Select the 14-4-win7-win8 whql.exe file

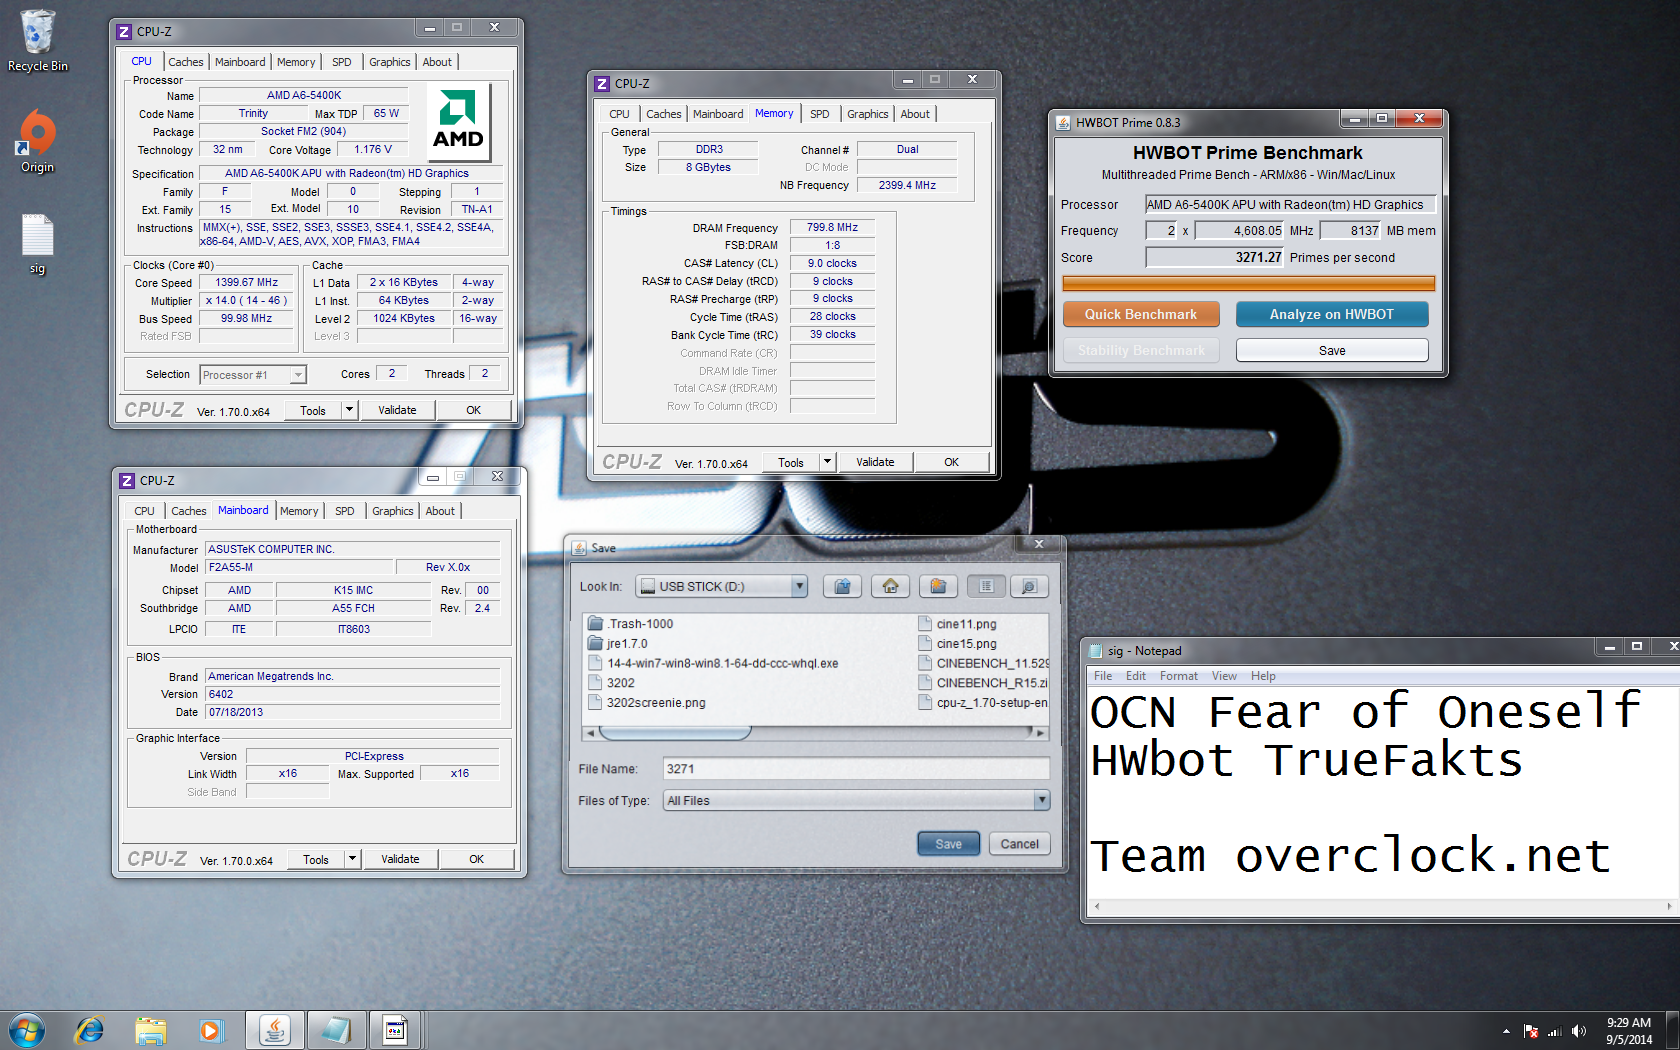[713, 663]
